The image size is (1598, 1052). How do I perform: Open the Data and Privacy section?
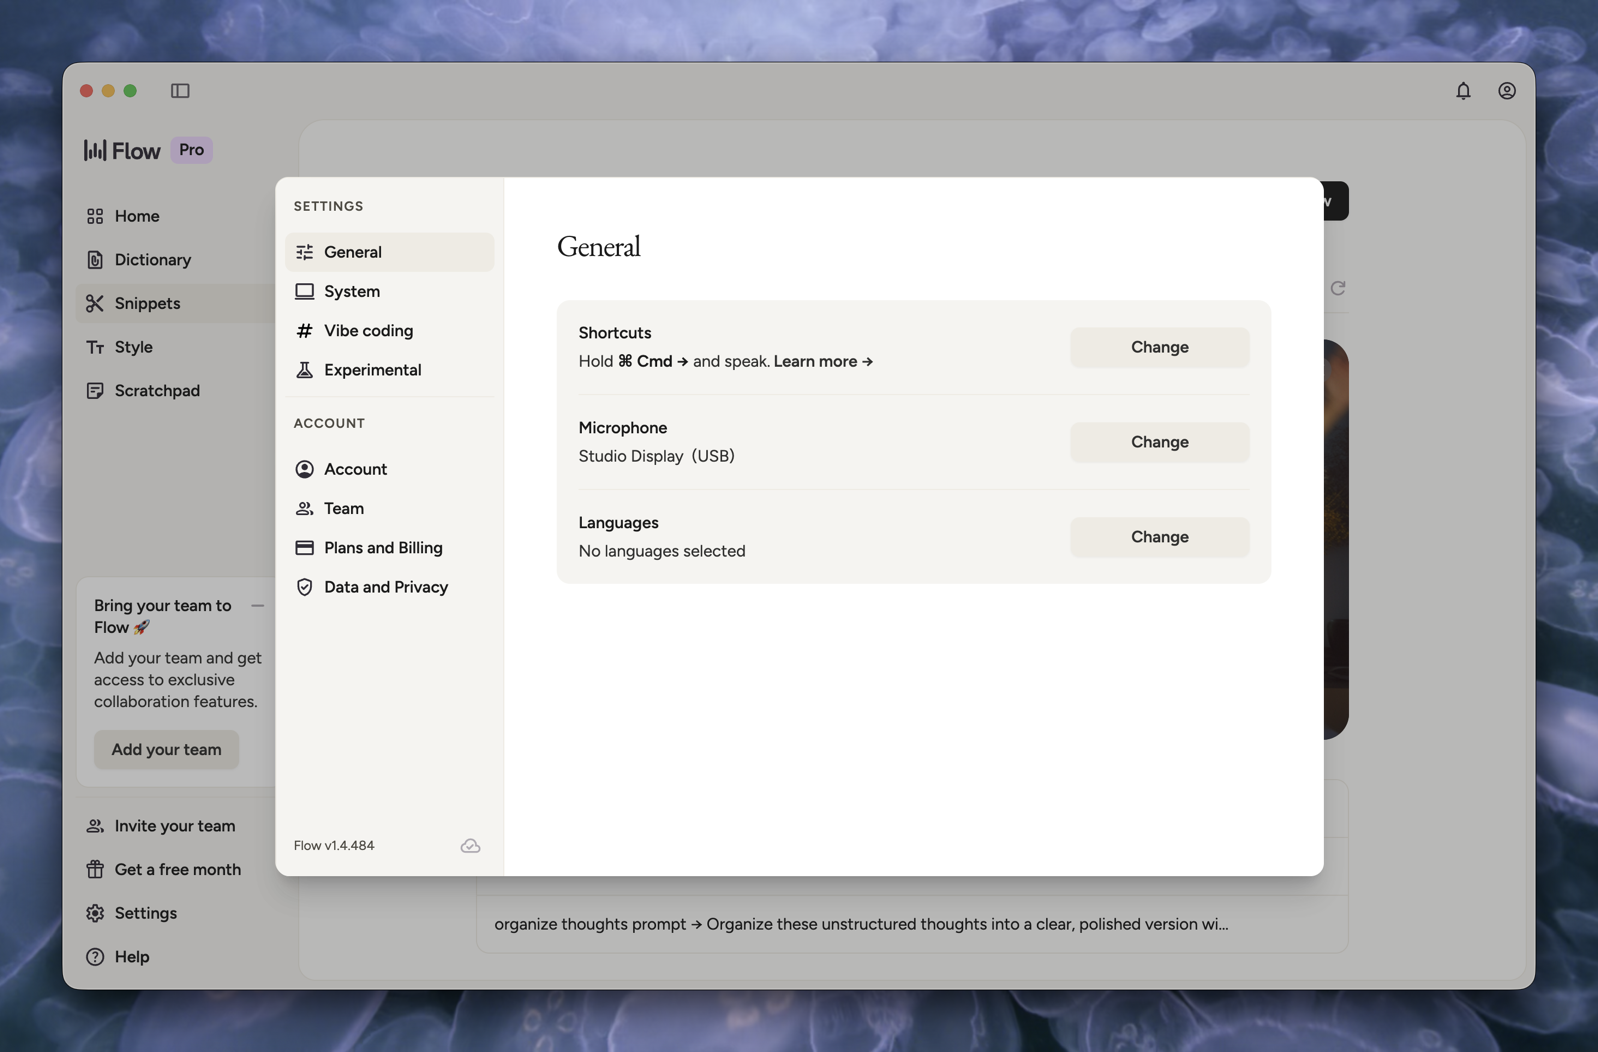click(x=385, y=587)
